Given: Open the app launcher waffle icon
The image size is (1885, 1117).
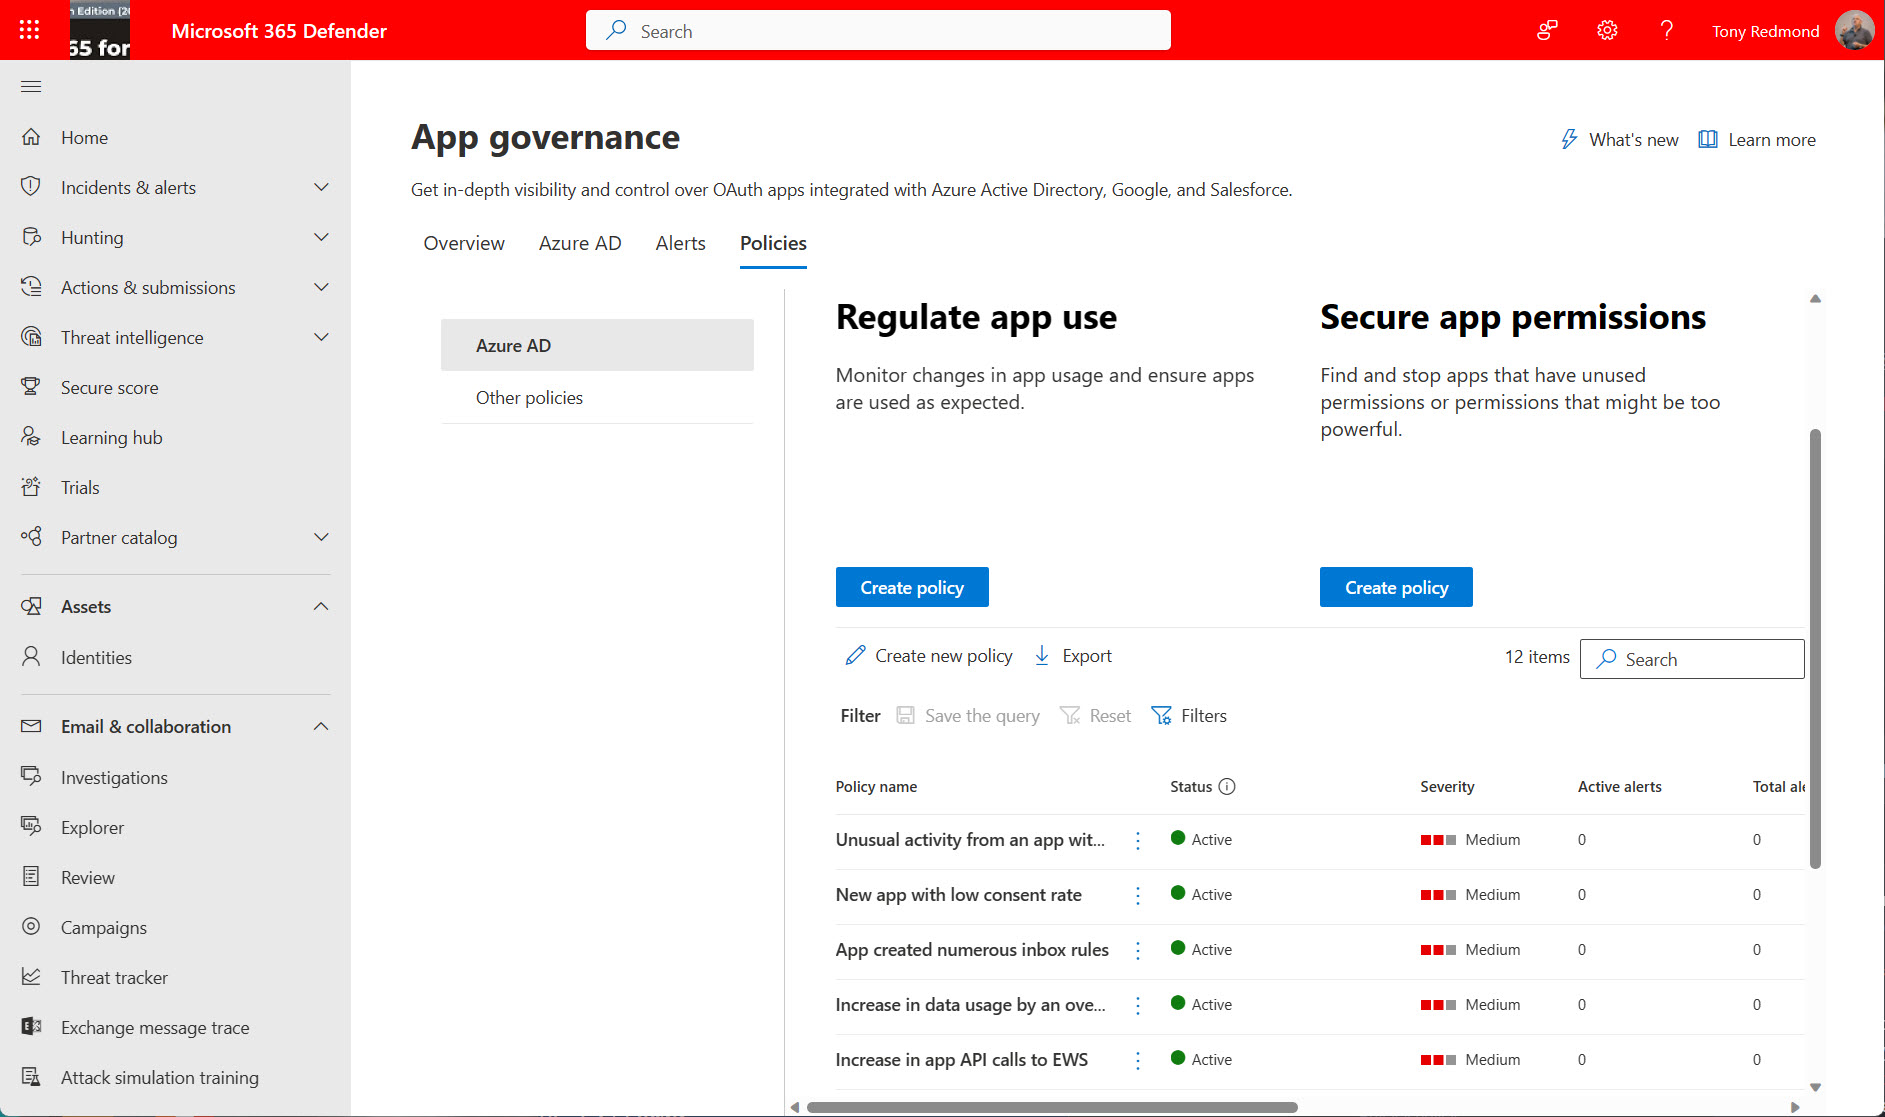Looking at the screenshot, I should pos(29,30).
